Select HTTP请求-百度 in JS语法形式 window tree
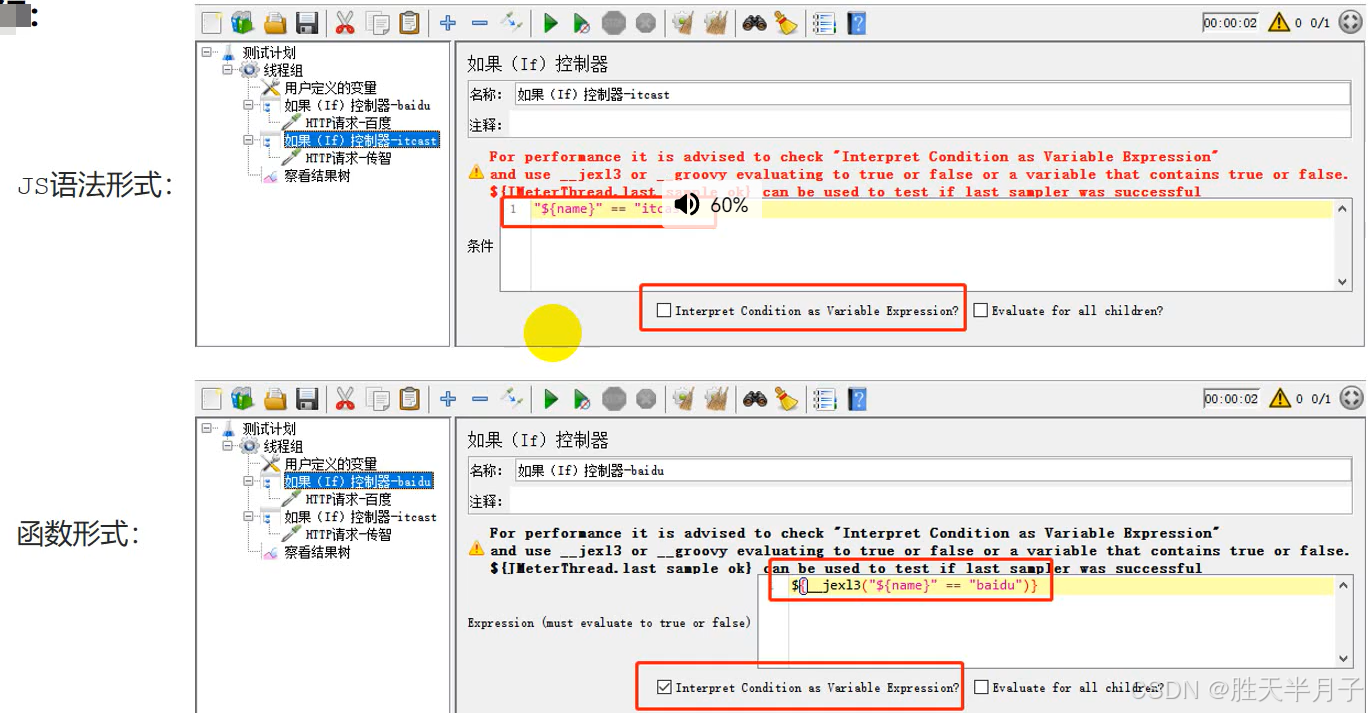 (x=347, y=123)
